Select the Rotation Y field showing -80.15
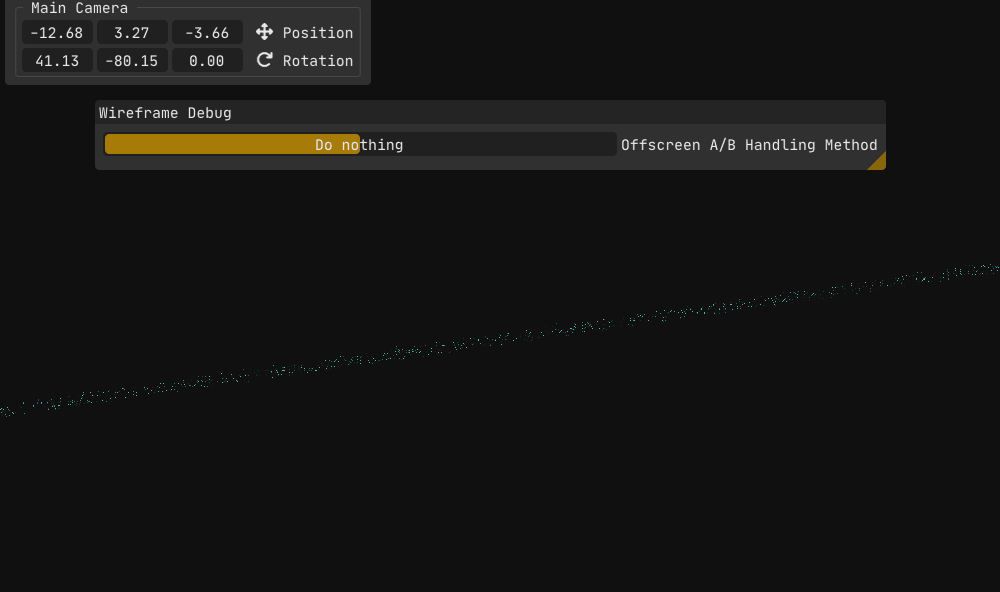The width and height of the screenshot is (1000, 592). tap(132, 61)
